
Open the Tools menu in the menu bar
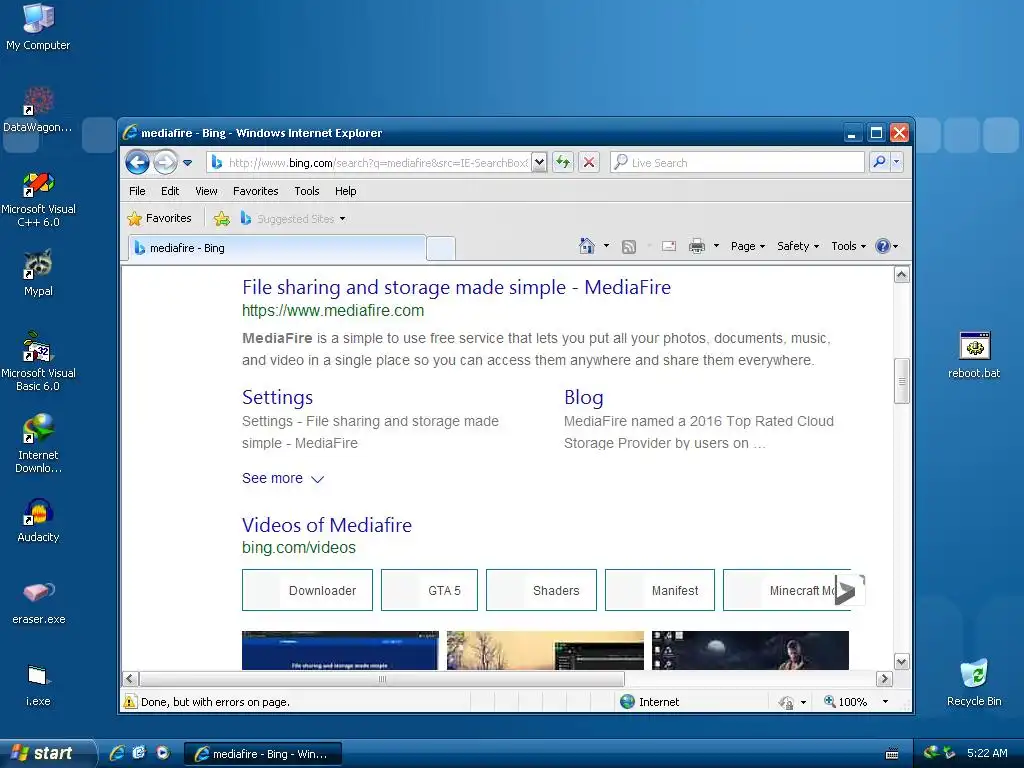[x=306, y=191]
